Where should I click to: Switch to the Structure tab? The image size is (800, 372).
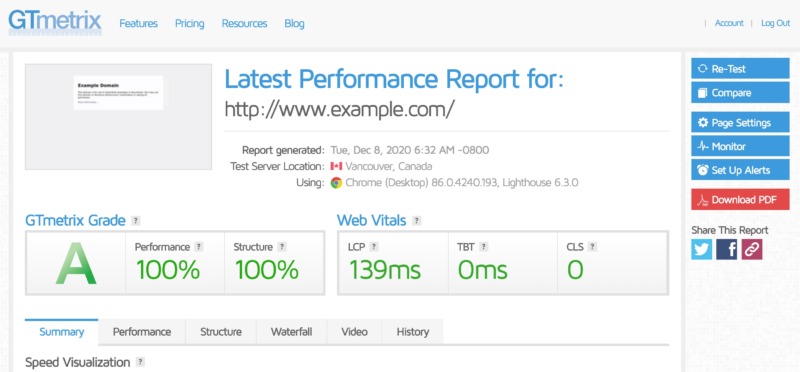click(x=221, y=332)
